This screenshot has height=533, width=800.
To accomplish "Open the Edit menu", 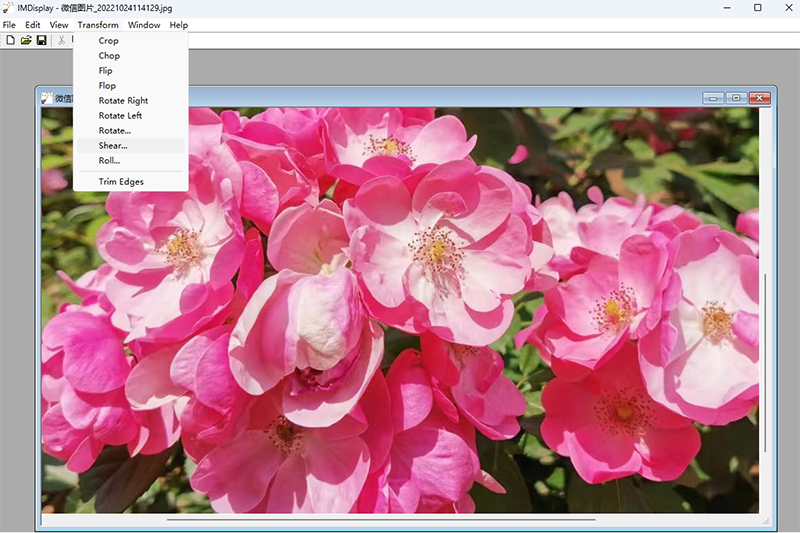I will click(33, 25).
